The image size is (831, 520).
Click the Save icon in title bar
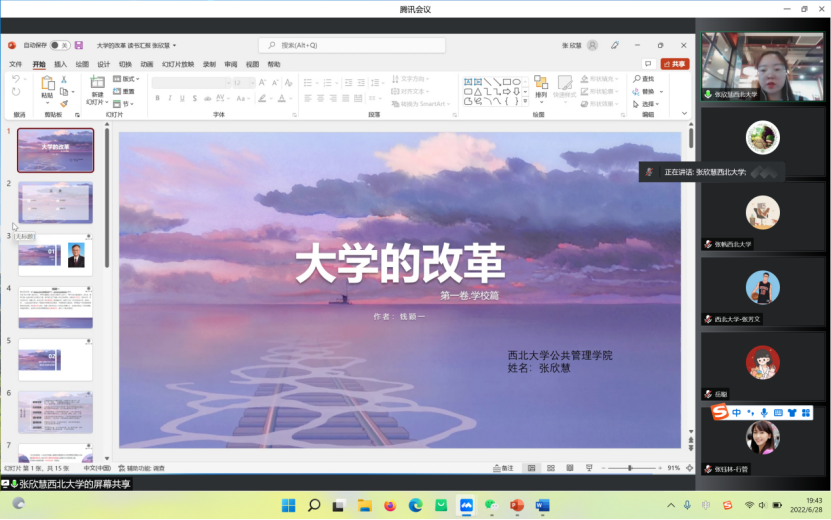click(x=79, y=45)
